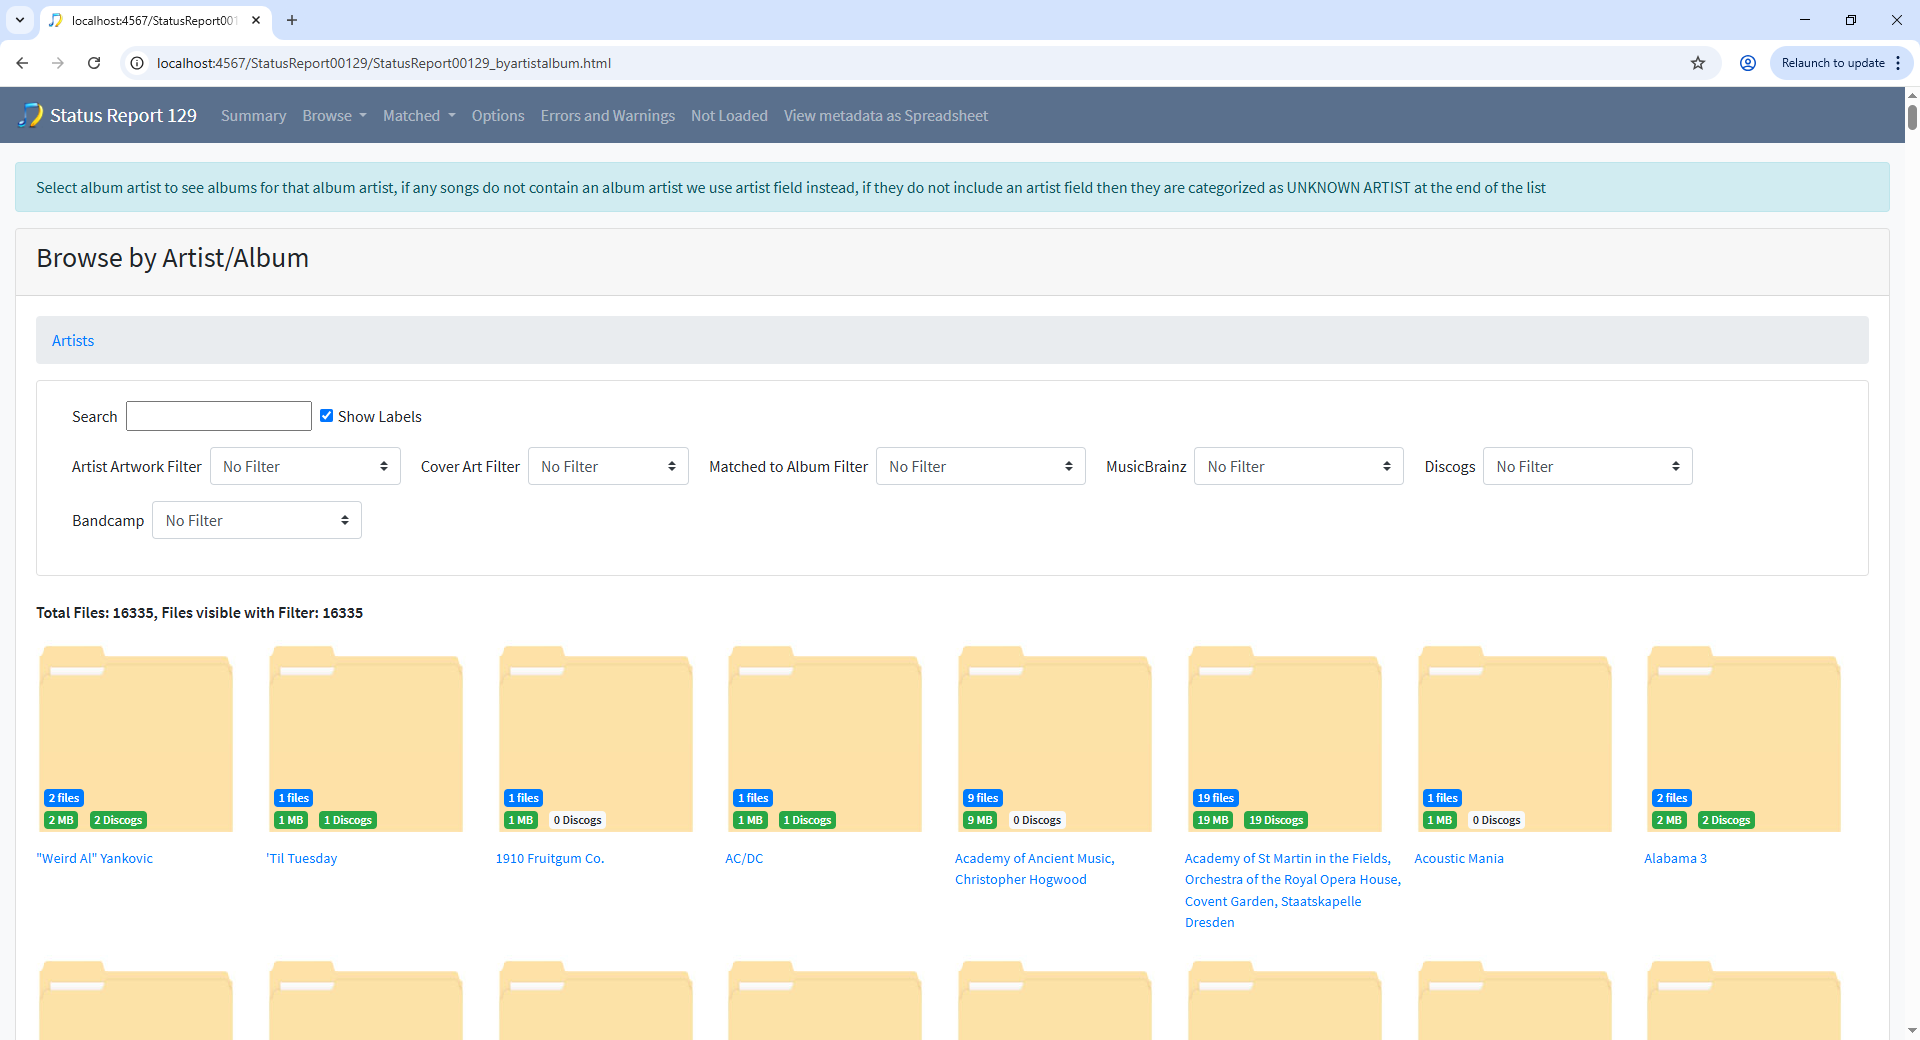Expand the Matched menu in navbar
This screenshot has width=1920, height=1040.
pos(419,116)
